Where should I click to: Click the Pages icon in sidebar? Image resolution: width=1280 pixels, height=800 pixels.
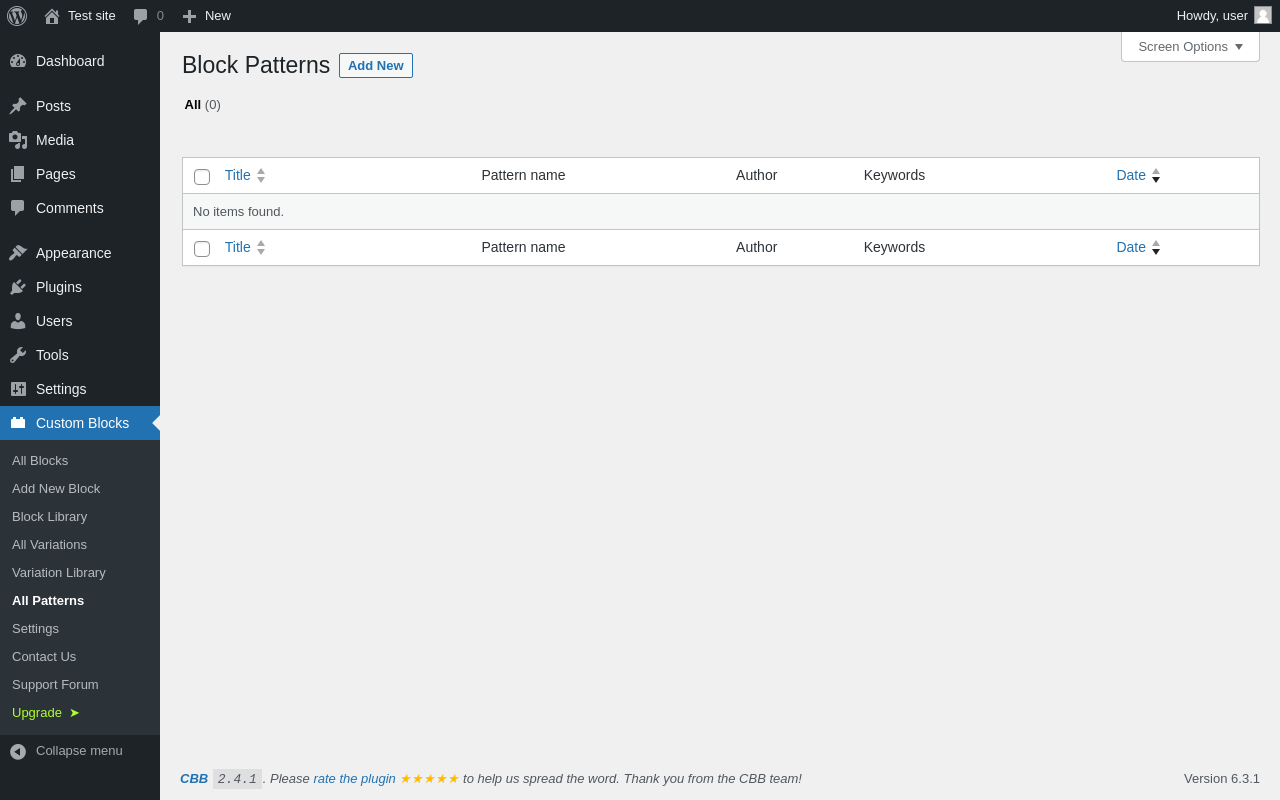pyautogui.click(x=18, y=174)
